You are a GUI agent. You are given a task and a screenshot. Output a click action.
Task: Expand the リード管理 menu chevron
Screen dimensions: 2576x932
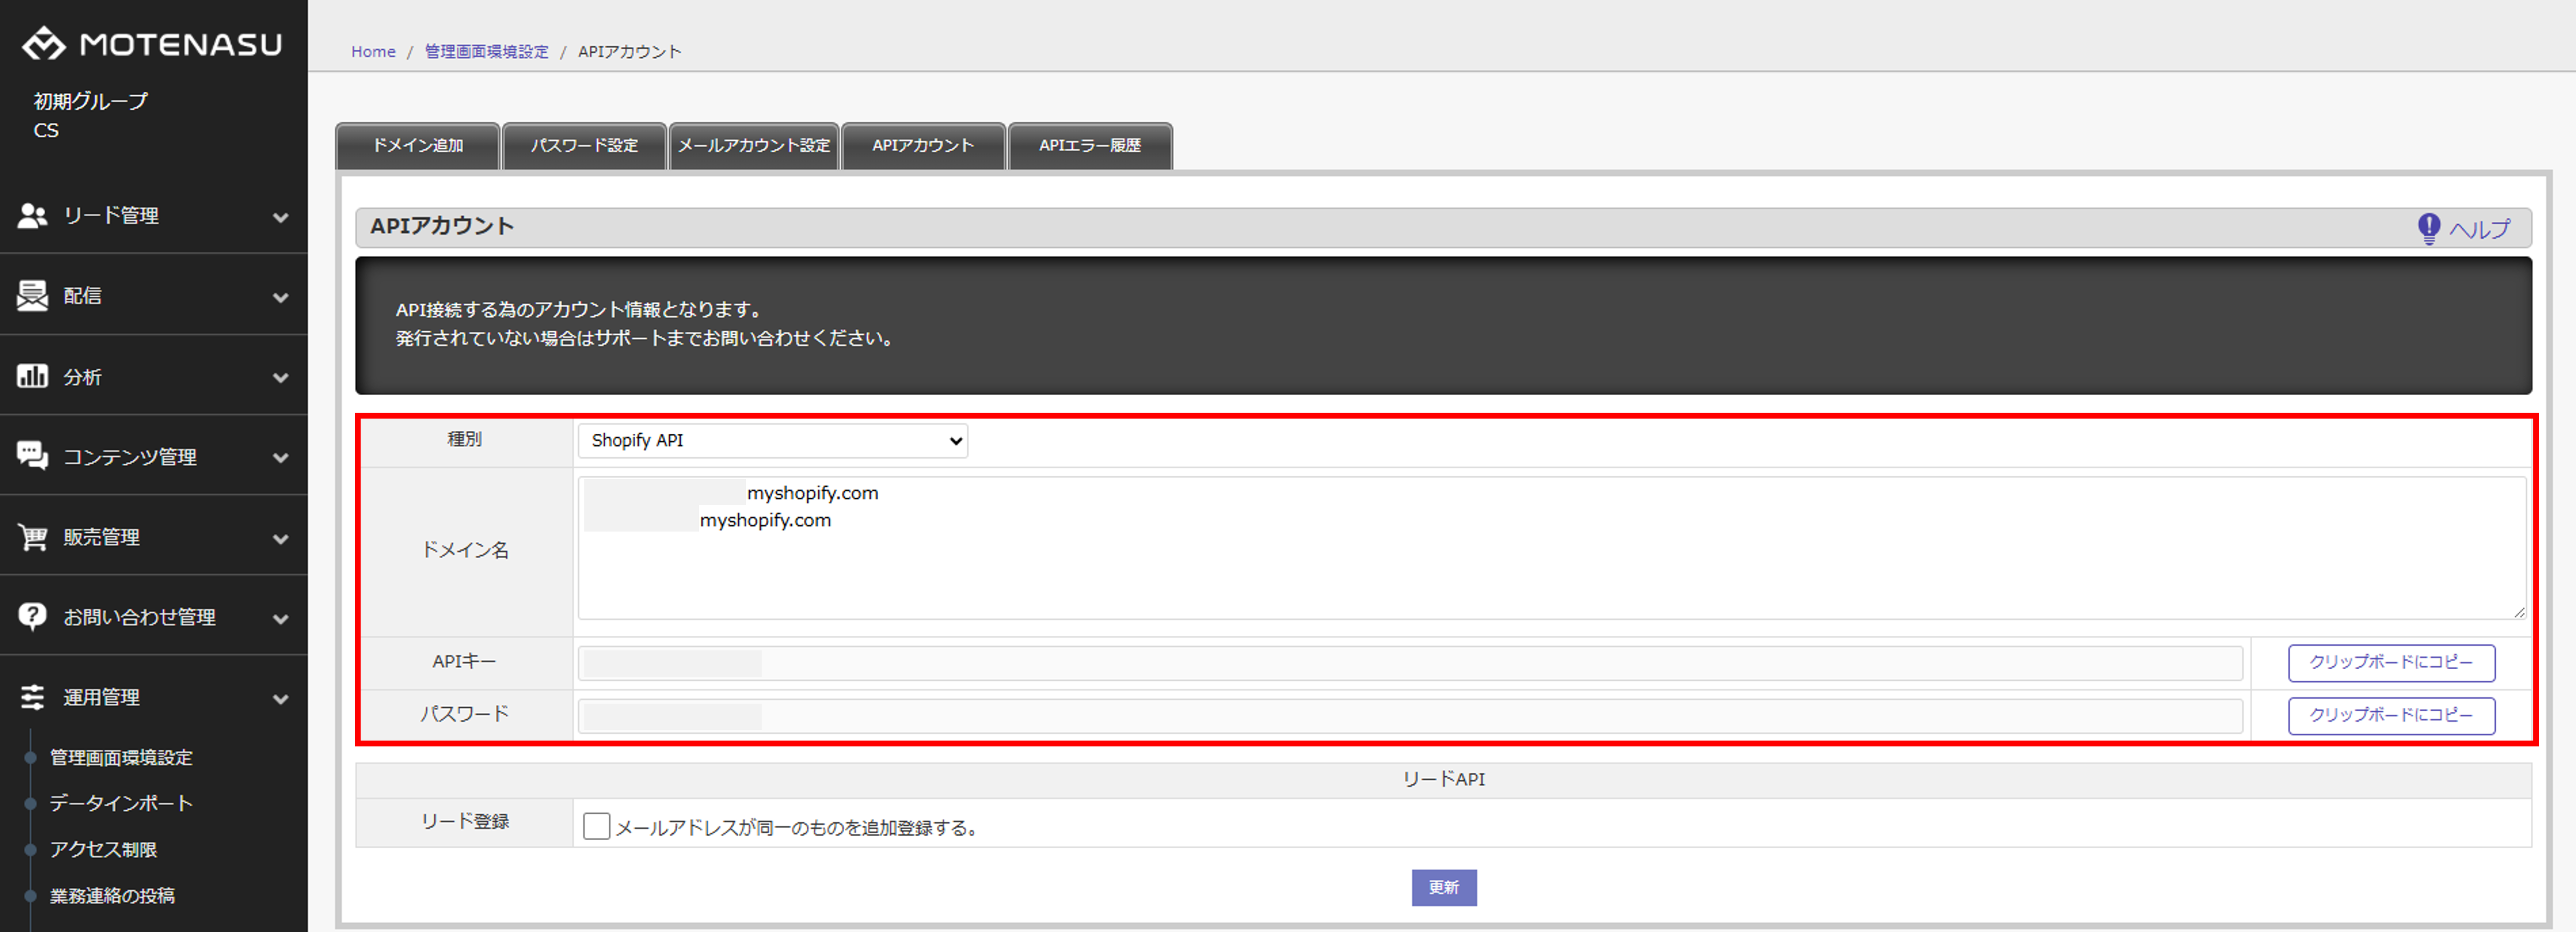(281, 217)
